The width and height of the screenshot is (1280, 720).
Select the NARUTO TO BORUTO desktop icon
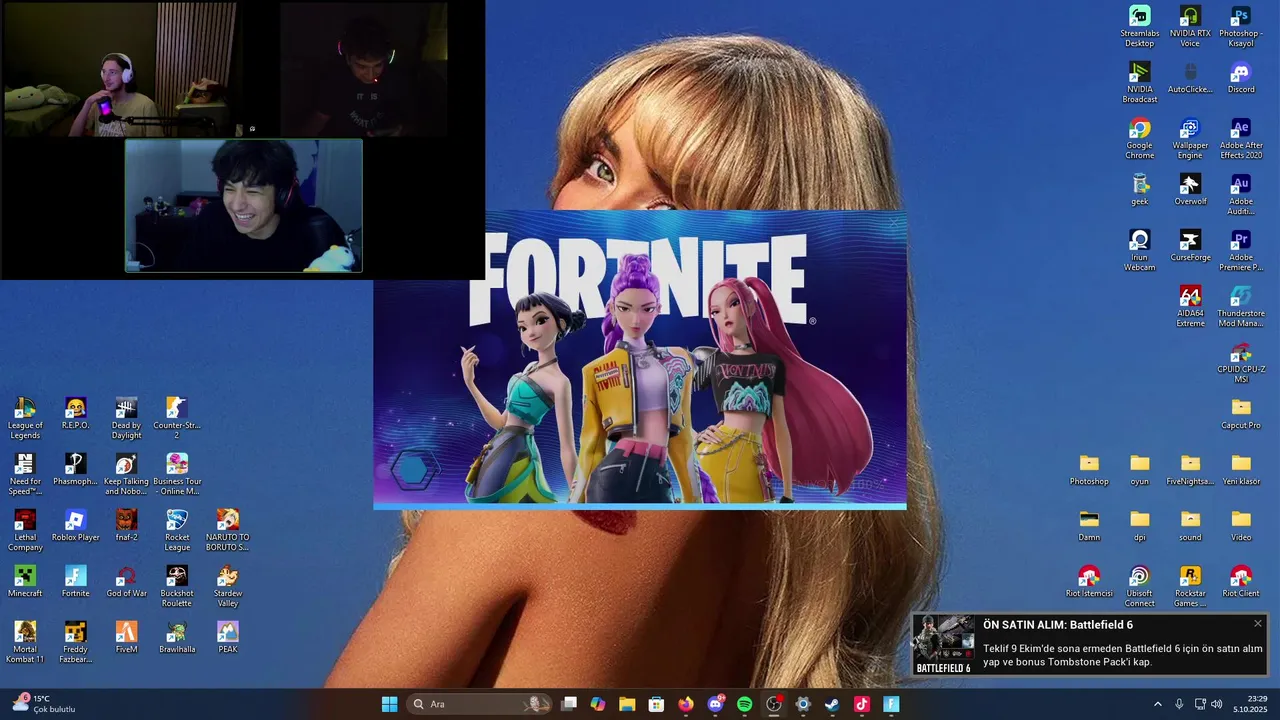[228, 530]
